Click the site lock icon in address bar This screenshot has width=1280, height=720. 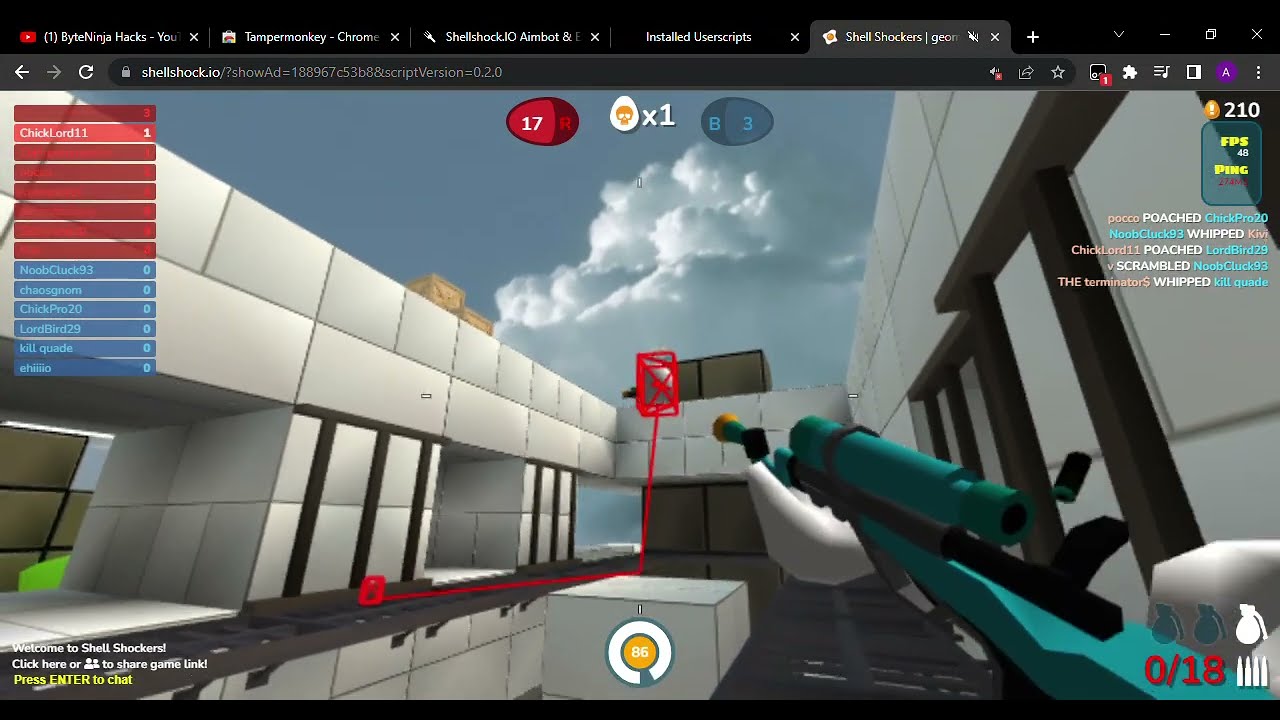click(126, 72)
